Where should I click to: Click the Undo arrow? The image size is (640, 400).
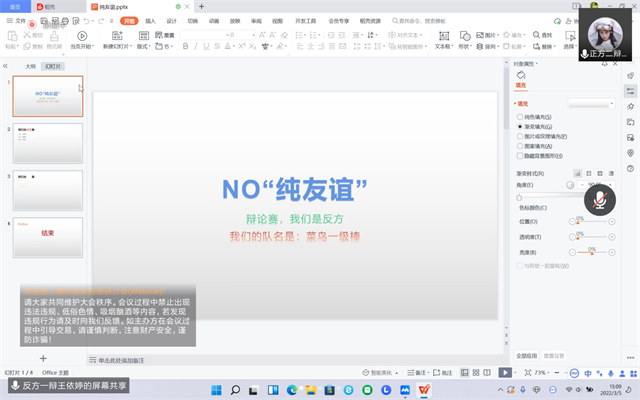[x=86, y=21]
